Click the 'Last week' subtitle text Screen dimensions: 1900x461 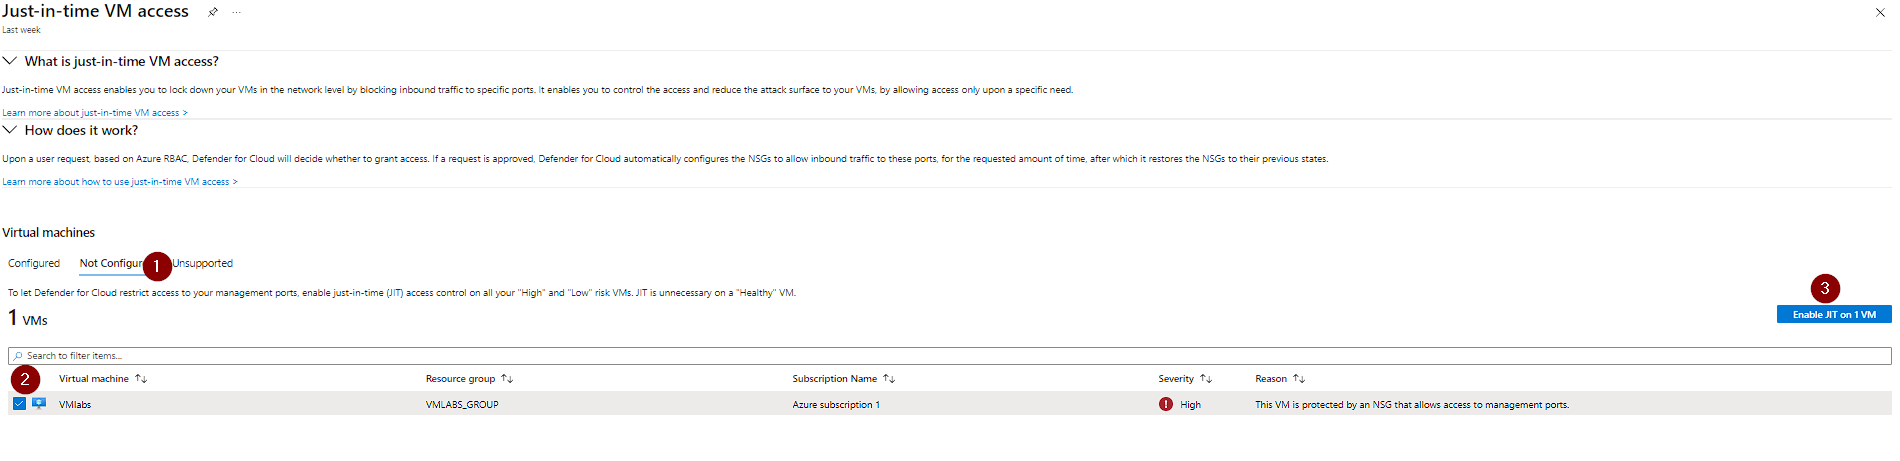tap(21, 30)
